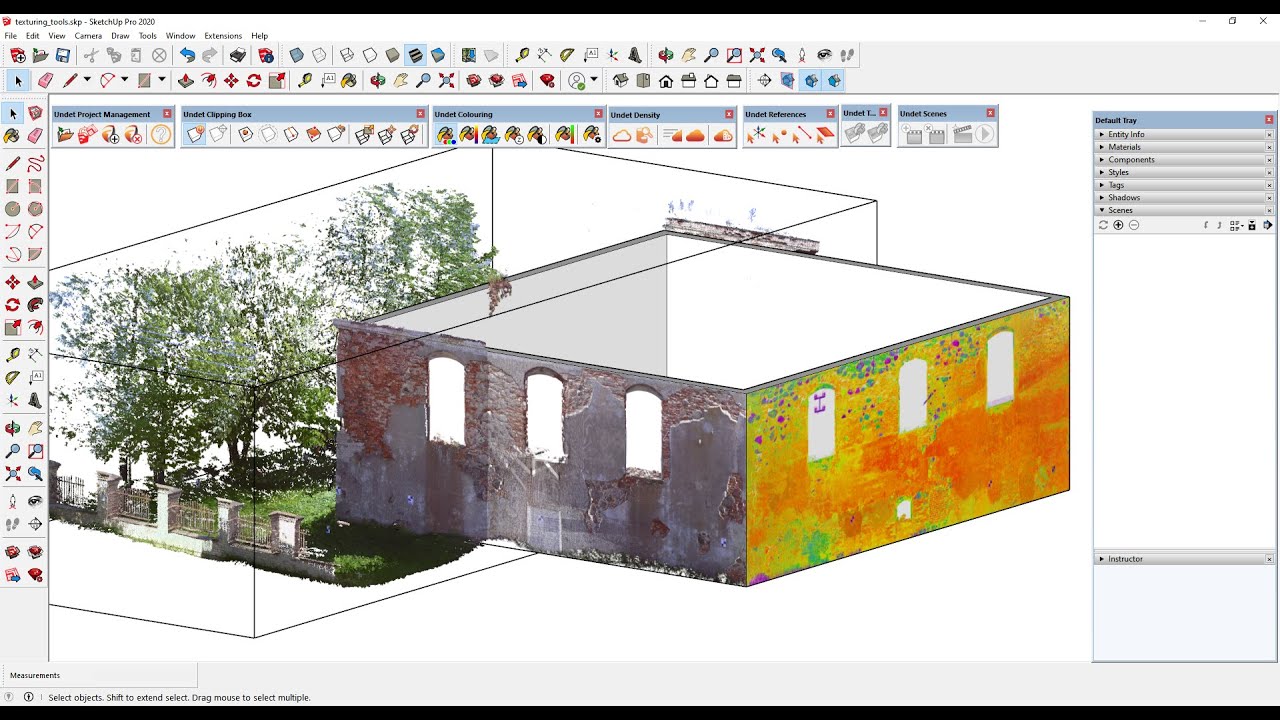This screenshot has width=1280, height=720.
Task: Open scene view options dropdown in Scenes panel
Action: click(1237, 225)
